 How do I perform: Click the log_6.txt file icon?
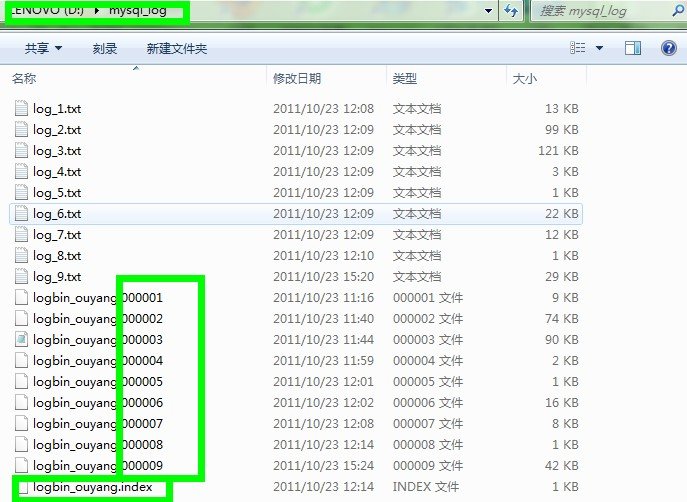click(x=21, y=213)
